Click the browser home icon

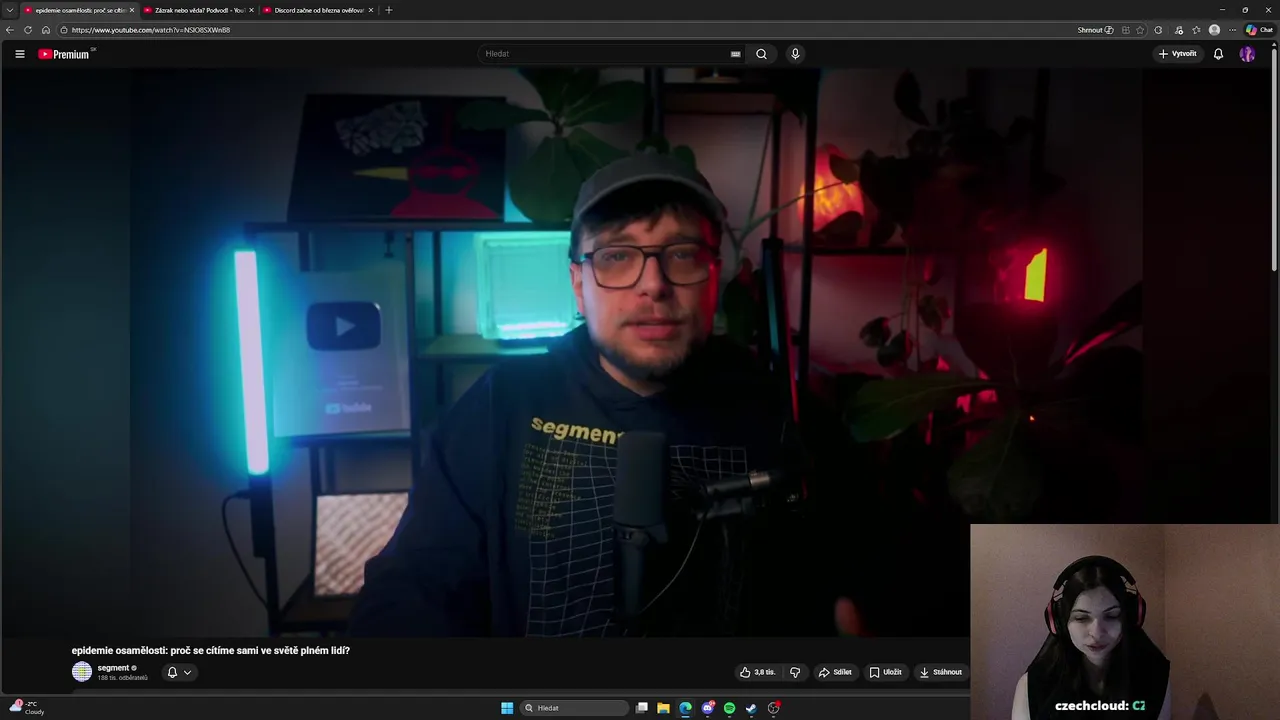click(x=46, y=30)
